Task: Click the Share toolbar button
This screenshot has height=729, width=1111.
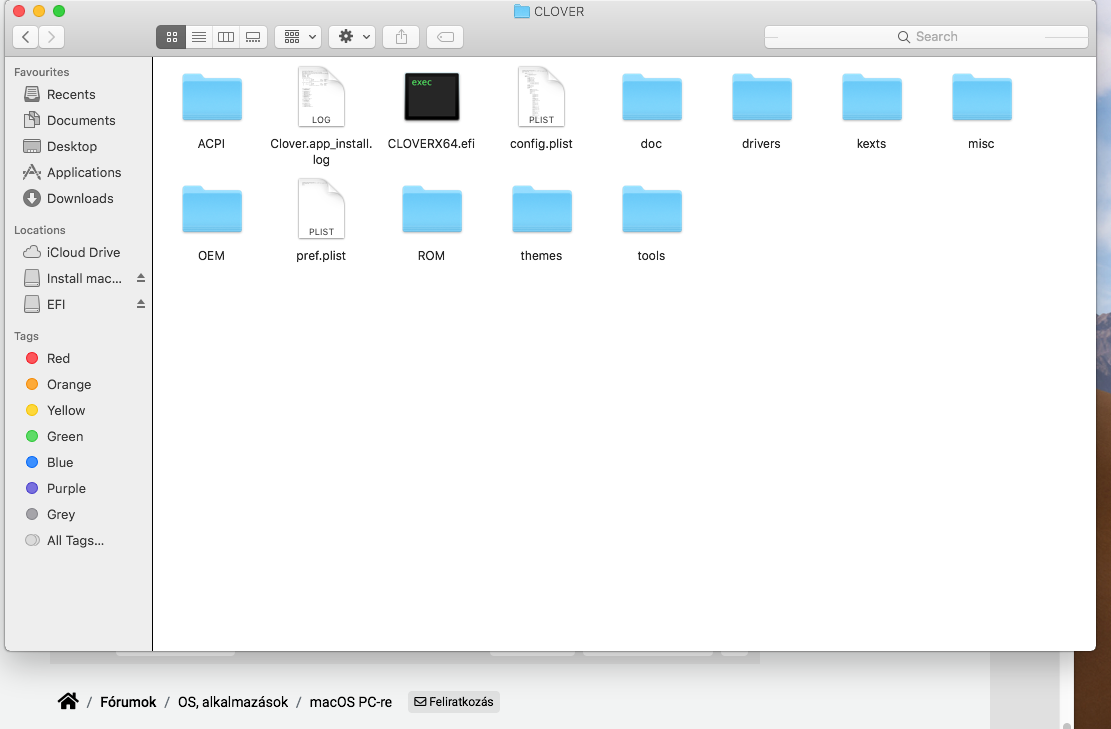Action: 401,37
